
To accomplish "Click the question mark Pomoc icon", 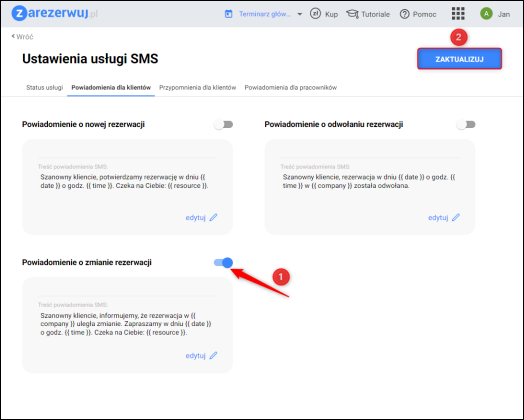I will pyautogui.click(x=404, y=14).
